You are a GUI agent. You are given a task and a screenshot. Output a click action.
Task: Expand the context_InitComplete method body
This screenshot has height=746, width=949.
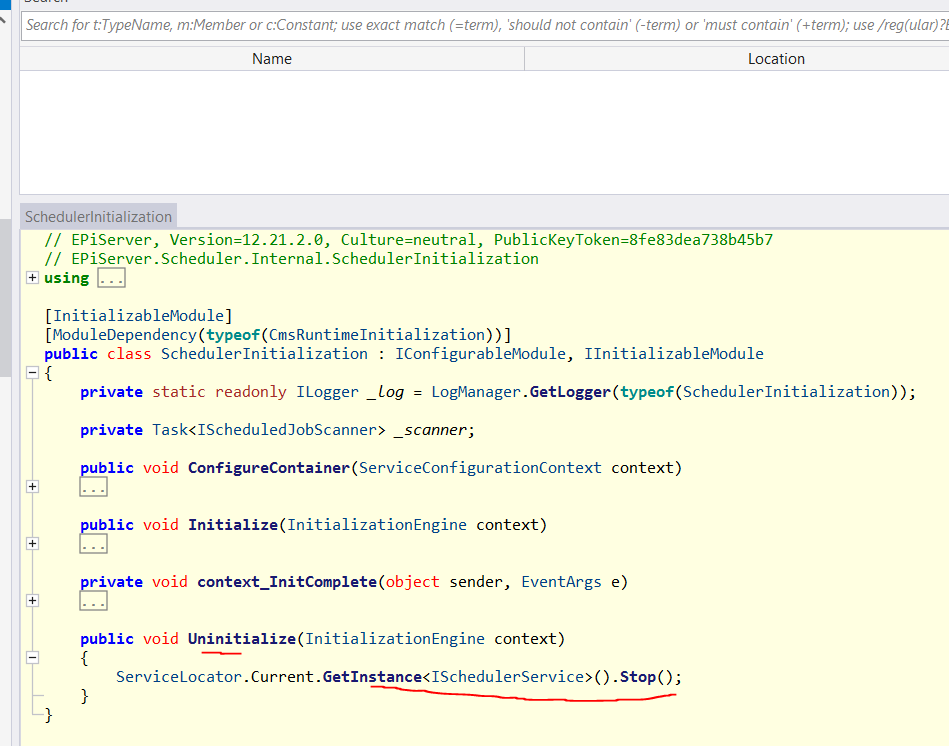[33, 601]
